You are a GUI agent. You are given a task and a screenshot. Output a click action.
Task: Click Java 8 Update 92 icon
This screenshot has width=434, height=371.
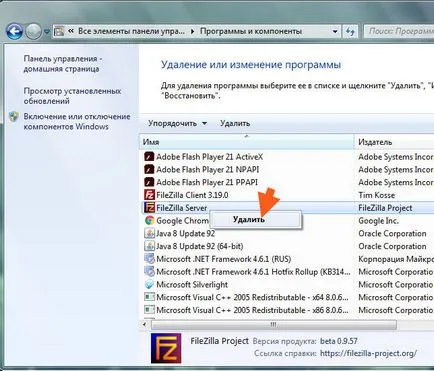[x=149, y=233]
